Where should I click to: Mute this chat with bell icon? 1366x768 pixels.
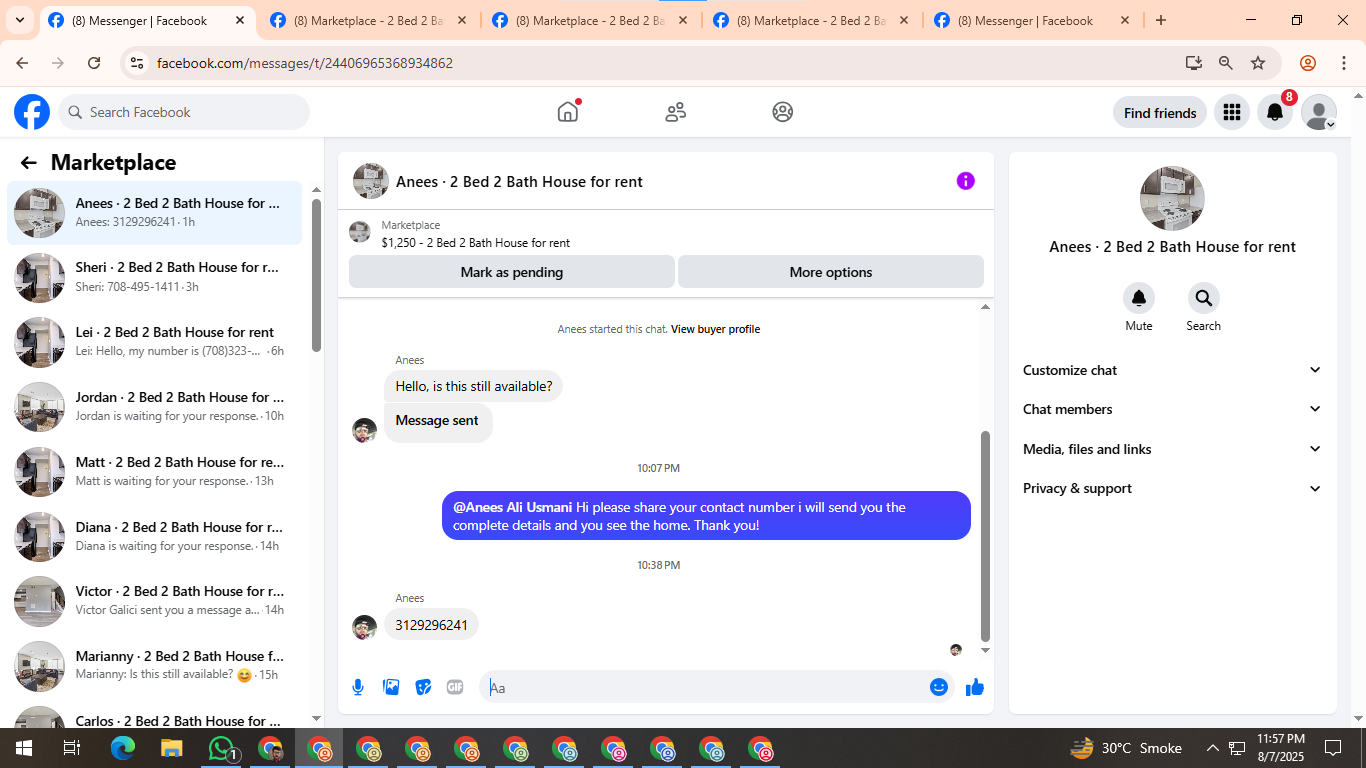click(1138, 298)
